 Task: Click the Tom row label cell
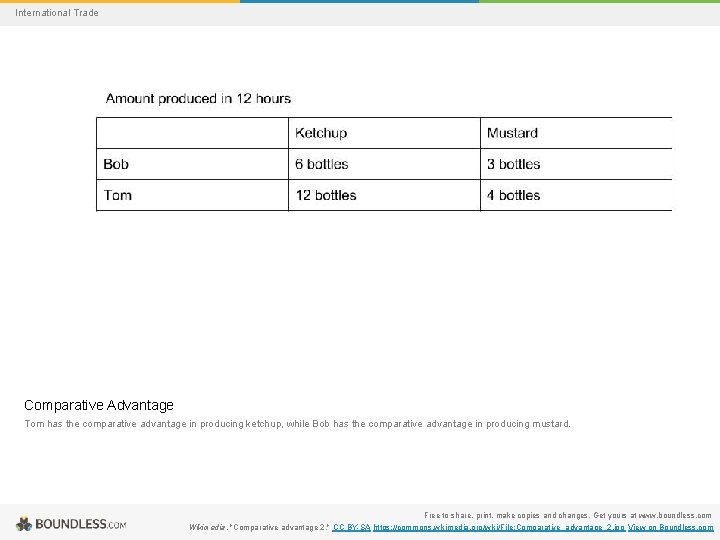tap(192, 195)
